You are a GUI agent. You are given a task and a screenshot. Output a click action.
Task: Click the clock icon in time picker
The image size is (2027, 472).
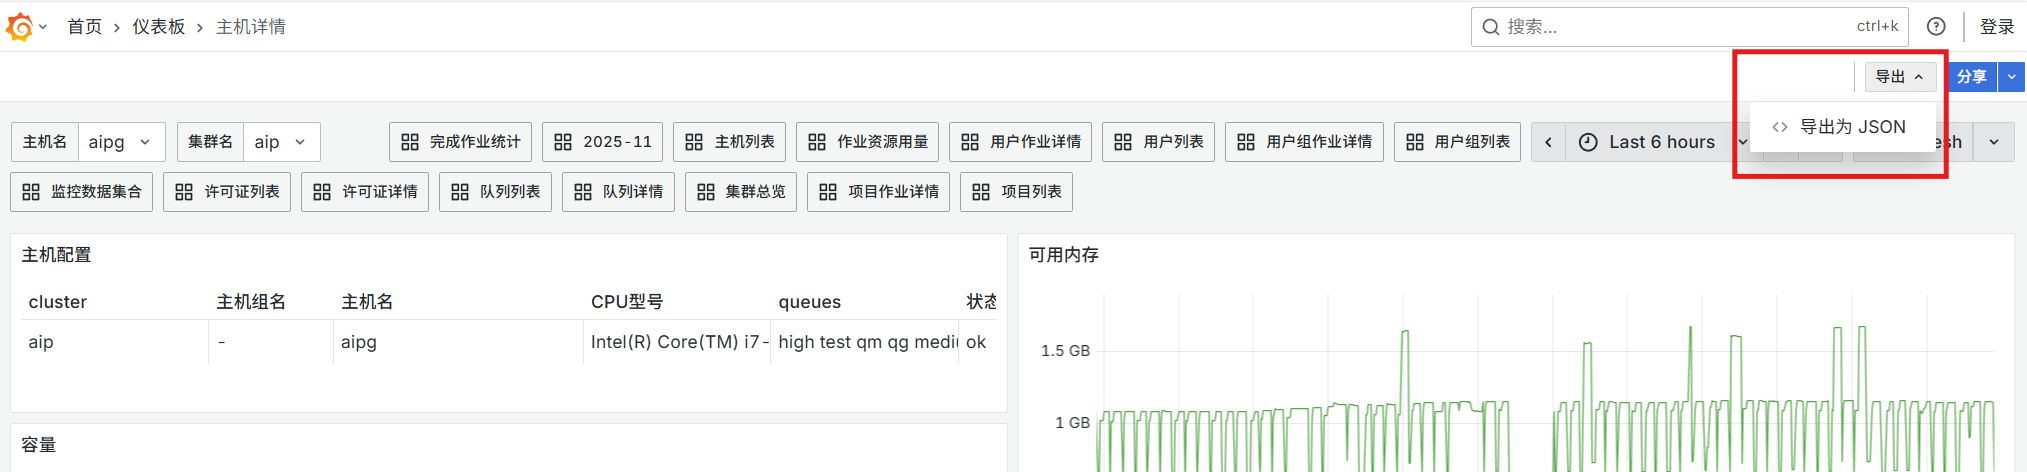tap(1588, 142)
